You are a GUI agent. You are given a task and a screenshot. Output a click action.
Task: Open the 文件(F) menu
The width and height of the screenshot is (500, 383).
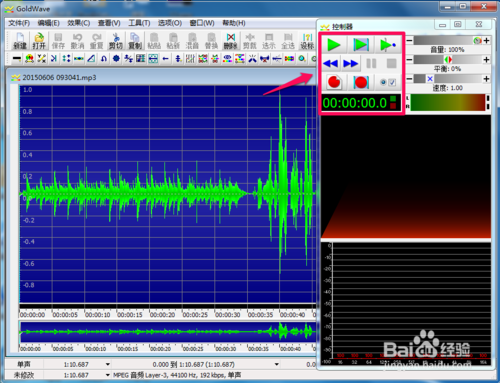19,23
